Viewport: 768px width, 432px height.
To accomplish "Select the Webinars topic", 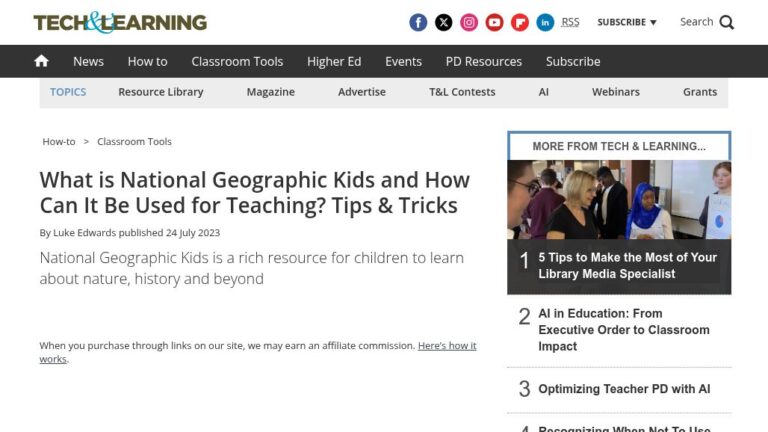I will point(616,92).
